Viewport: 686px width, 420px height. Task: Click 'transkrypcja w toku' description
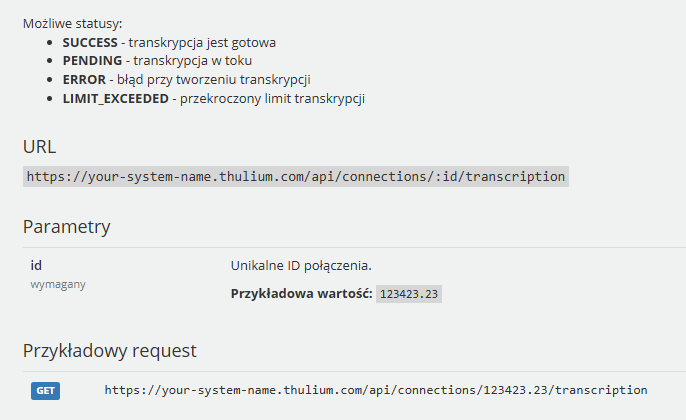[x=192, y=61]
